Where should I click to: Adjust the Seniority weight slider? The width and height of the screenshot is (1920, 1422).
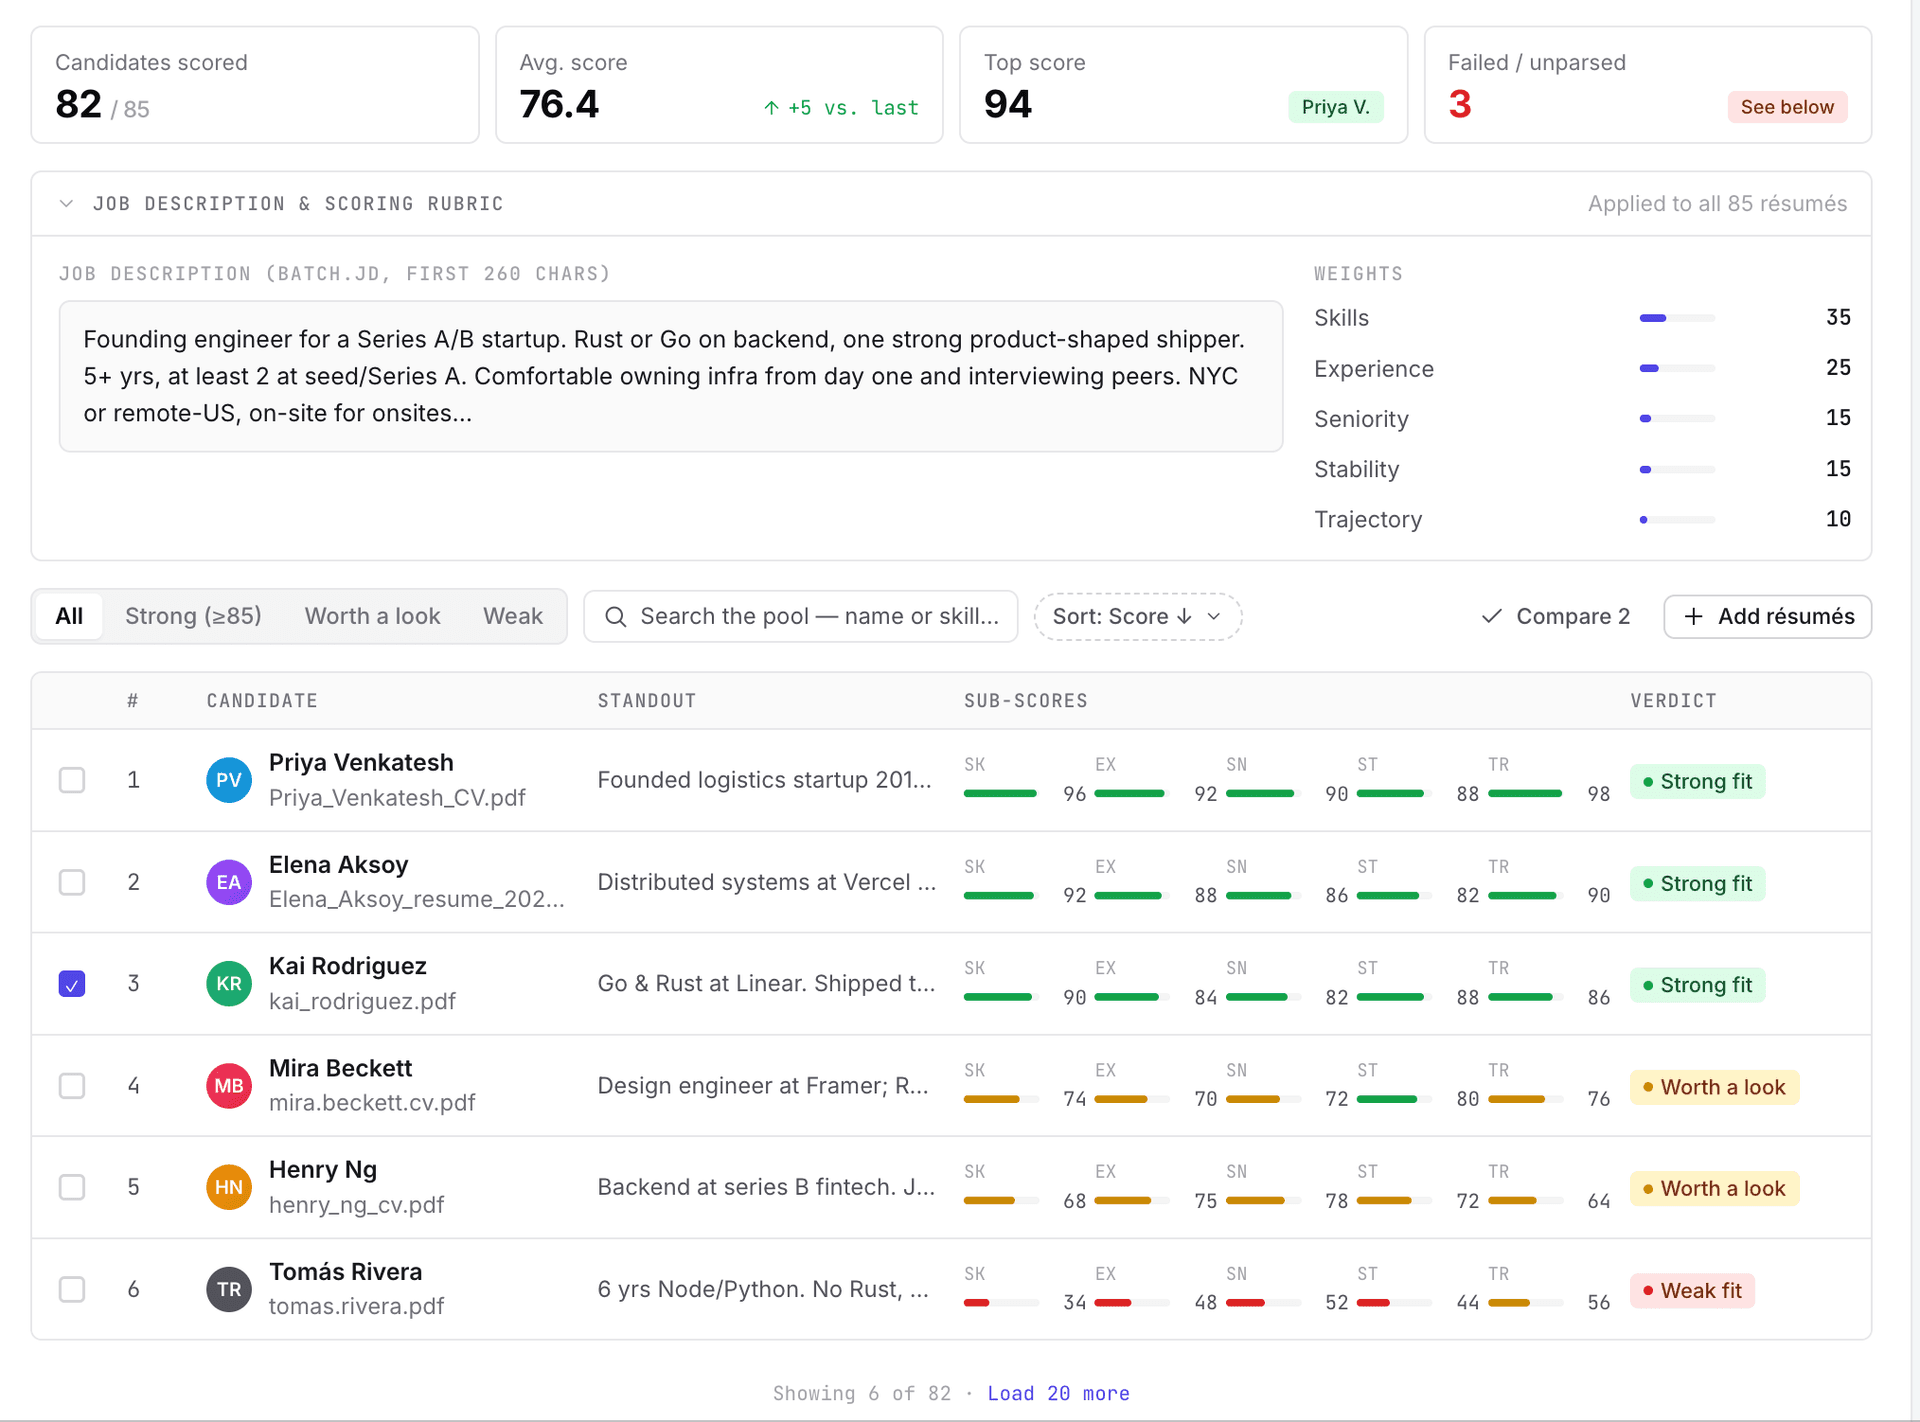[1677, 419]
